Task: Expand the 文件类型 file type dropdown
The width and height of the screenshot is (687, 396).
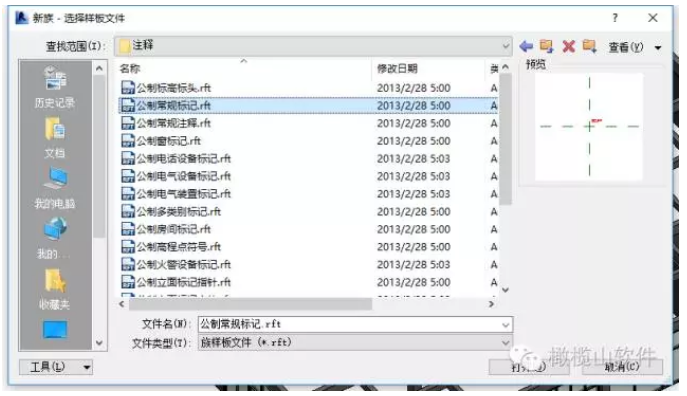Action: (506, 343)
